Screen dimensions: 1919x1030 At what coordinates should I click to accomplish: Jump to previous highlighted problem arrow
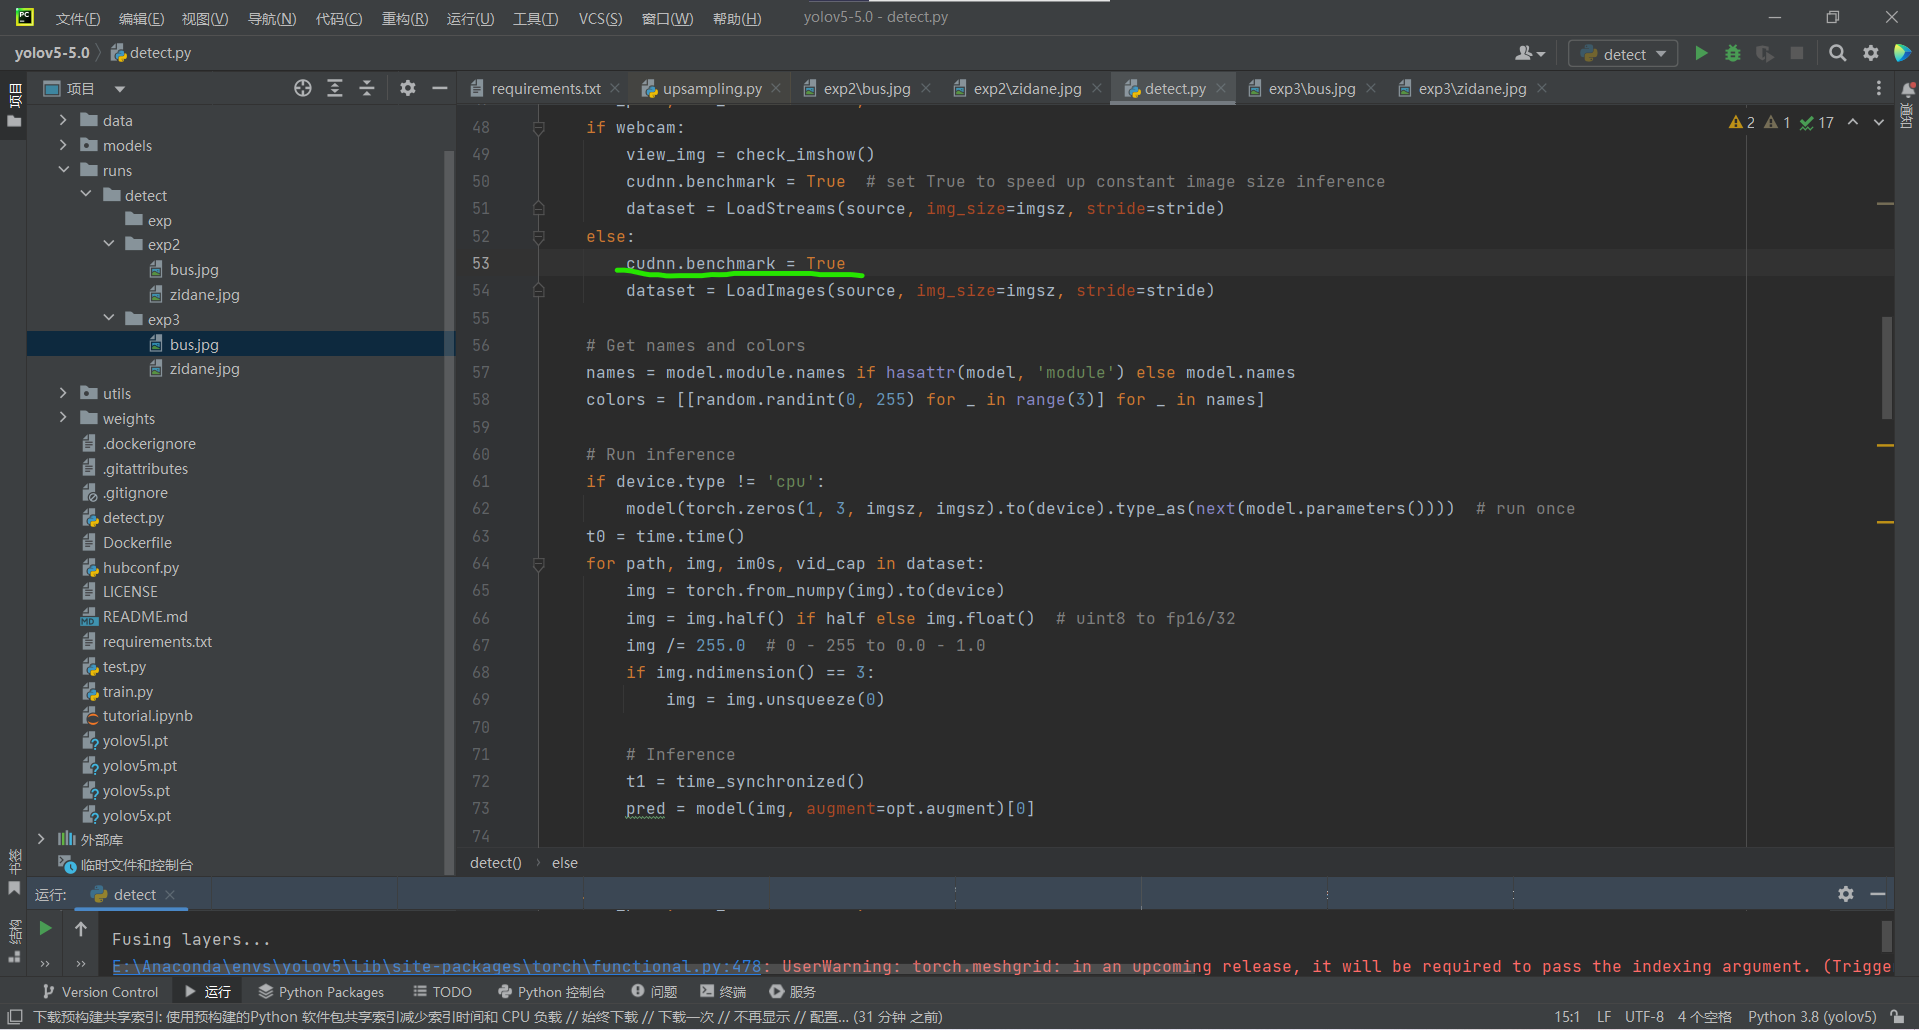pyautogui.click(x=1853, y=122)
